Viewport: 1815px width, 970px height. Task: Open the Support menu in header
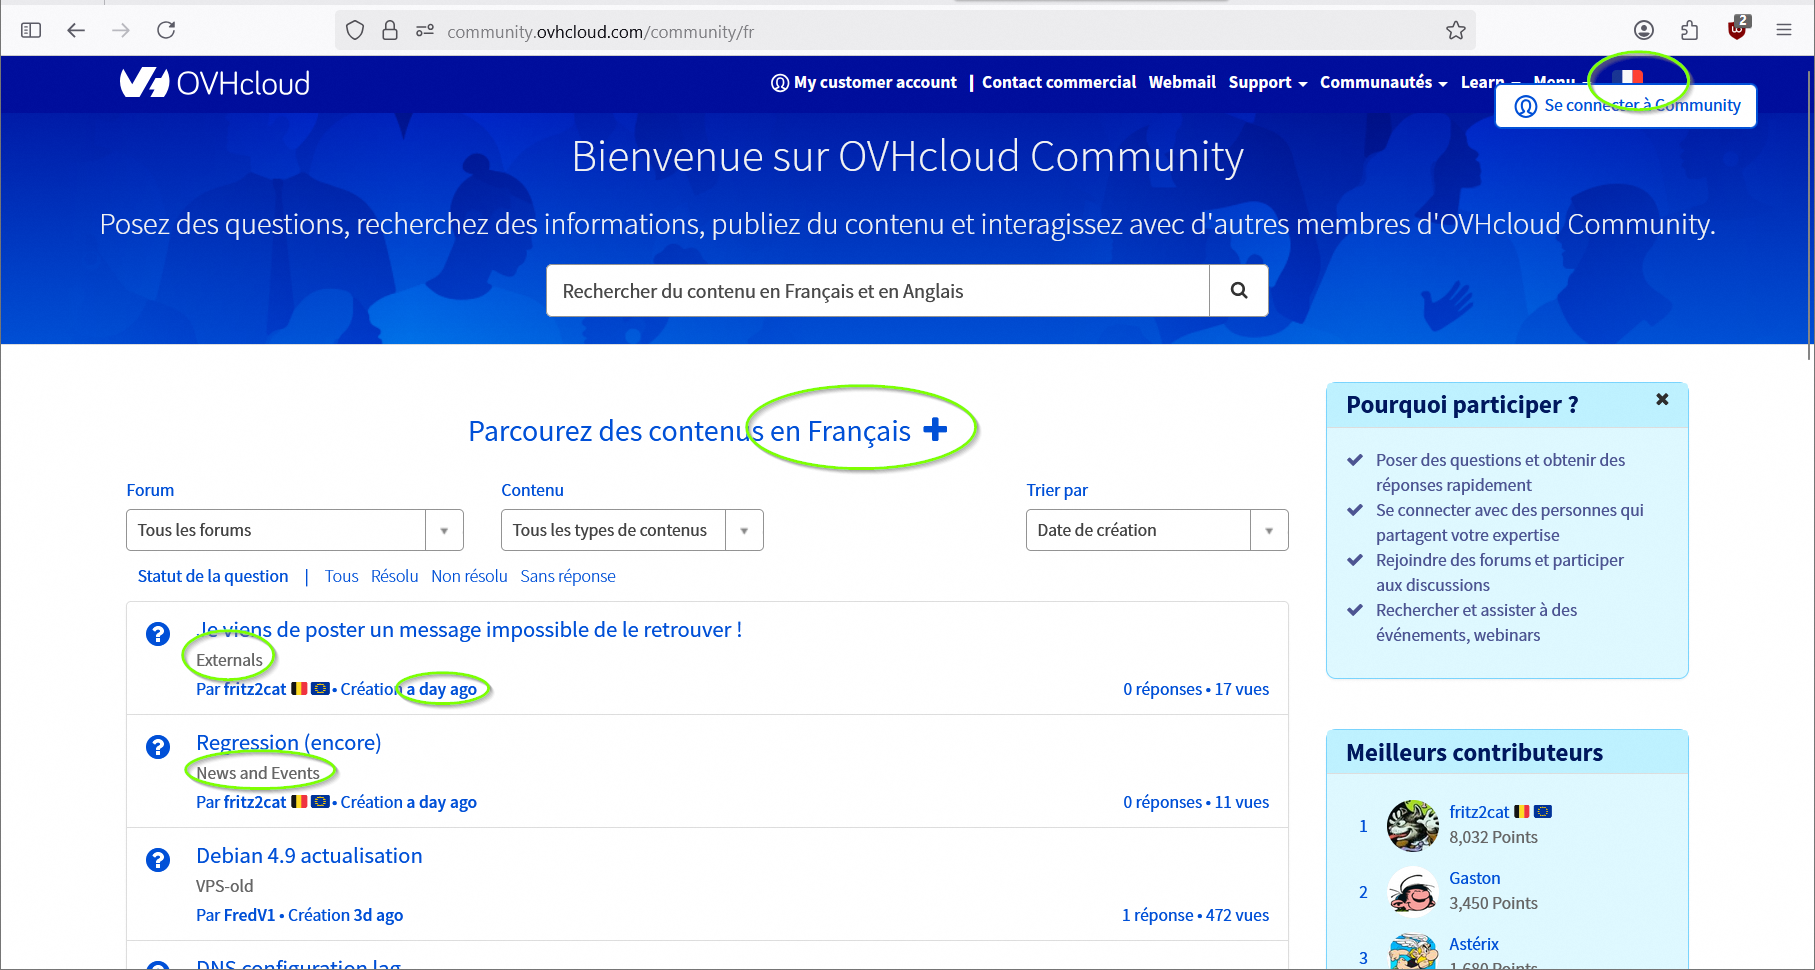pyautogui.click(x=1267, y=83)
